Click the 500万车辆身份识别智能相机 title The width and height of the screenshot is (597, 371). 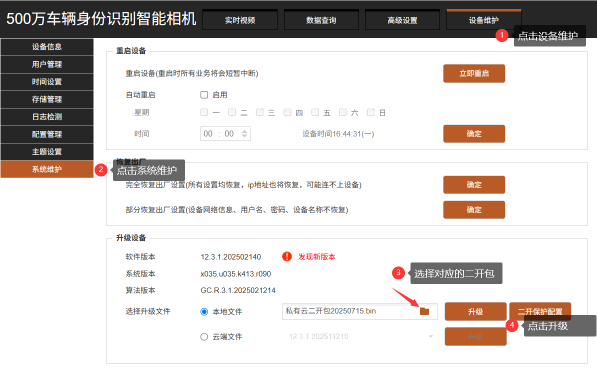point(101,19)
